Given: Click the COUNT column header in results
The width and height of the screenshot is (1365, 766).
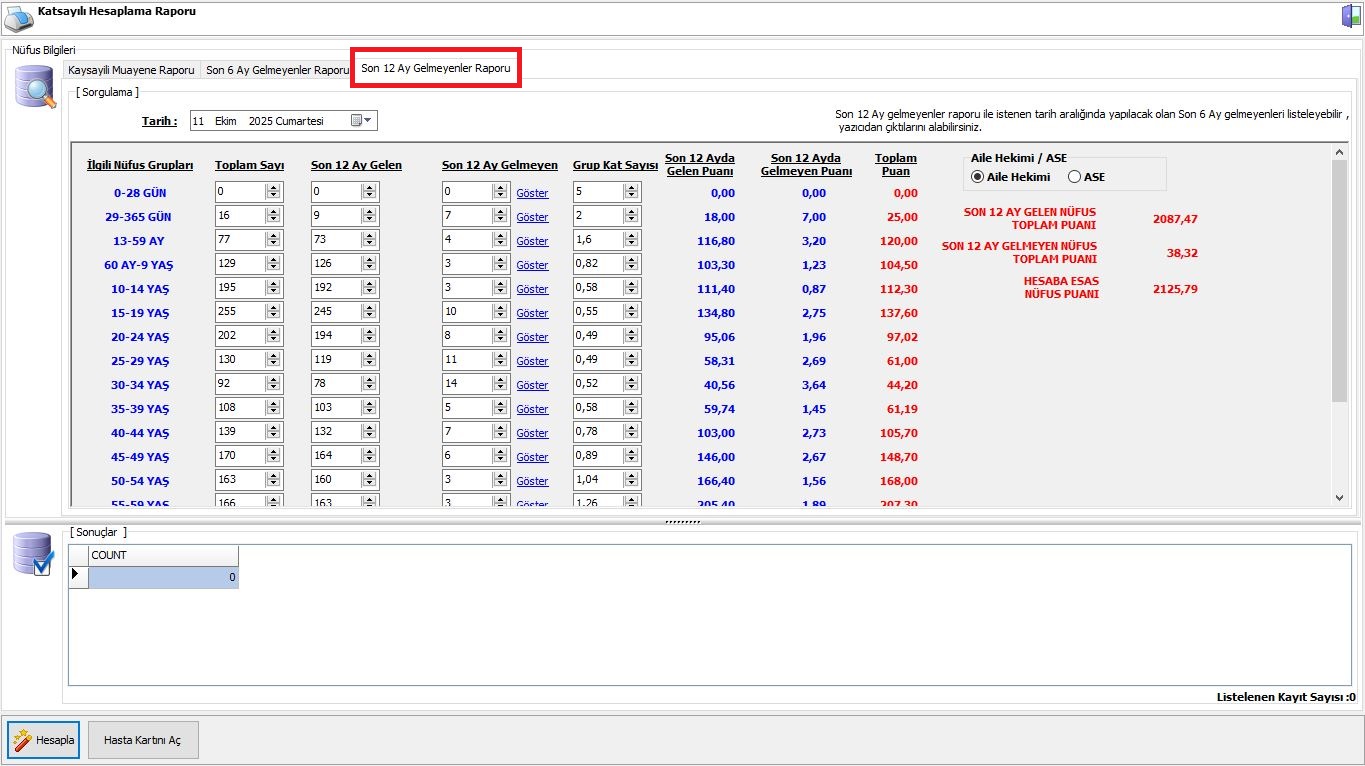Looking at the screenshot, I should pos(163,555).
